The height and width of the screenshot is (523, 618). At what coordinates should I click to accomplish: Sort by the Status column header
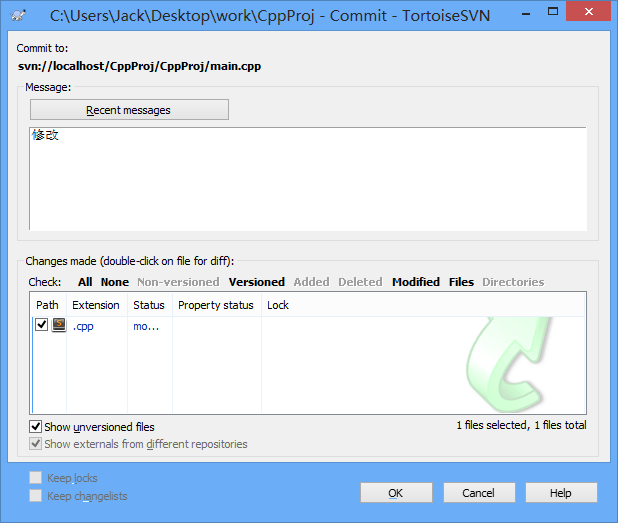[x=149, y=305]
